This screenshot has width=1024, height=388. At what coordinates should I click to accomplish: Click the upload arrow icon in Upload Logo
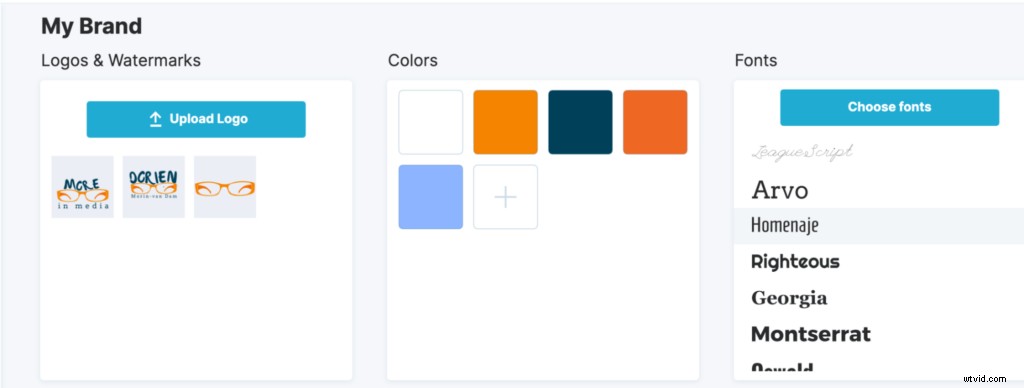(155, 119)
